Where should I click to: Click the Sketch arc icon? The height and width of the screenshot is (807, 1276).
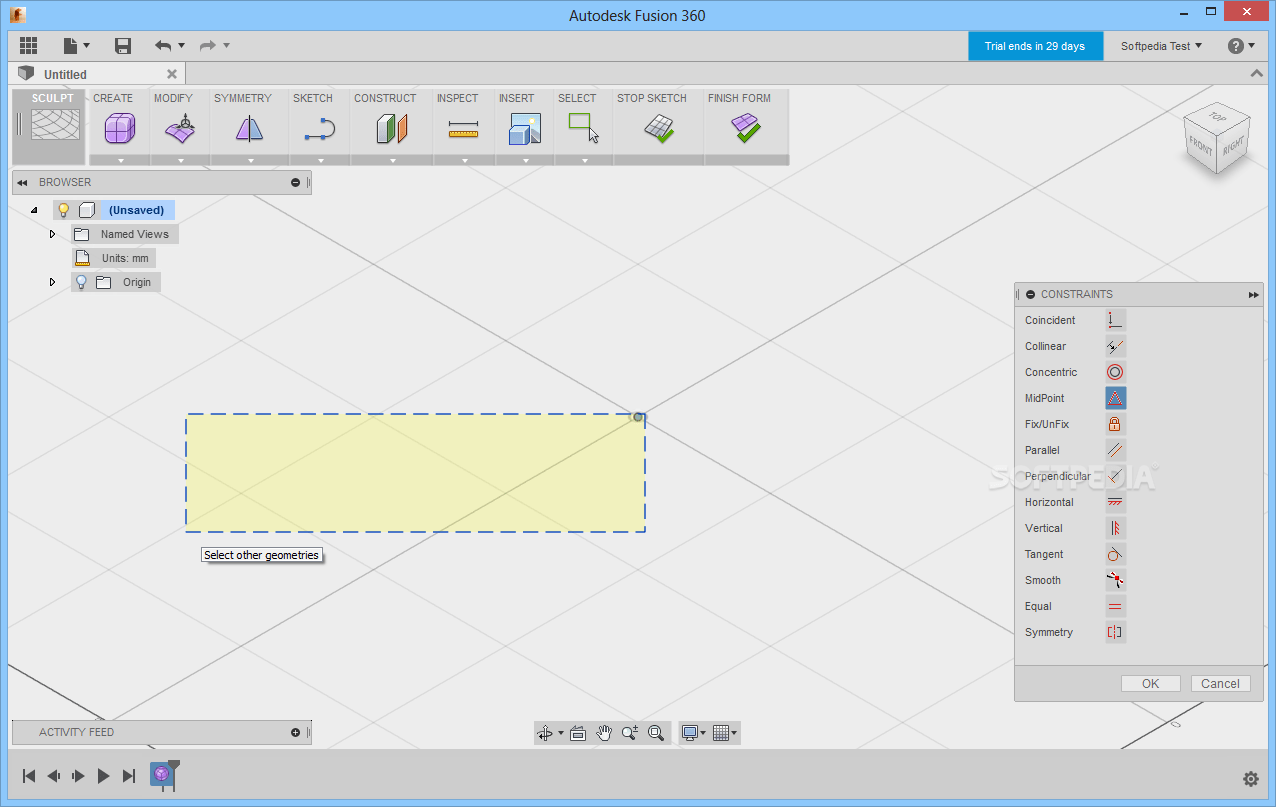pos(320,128)
